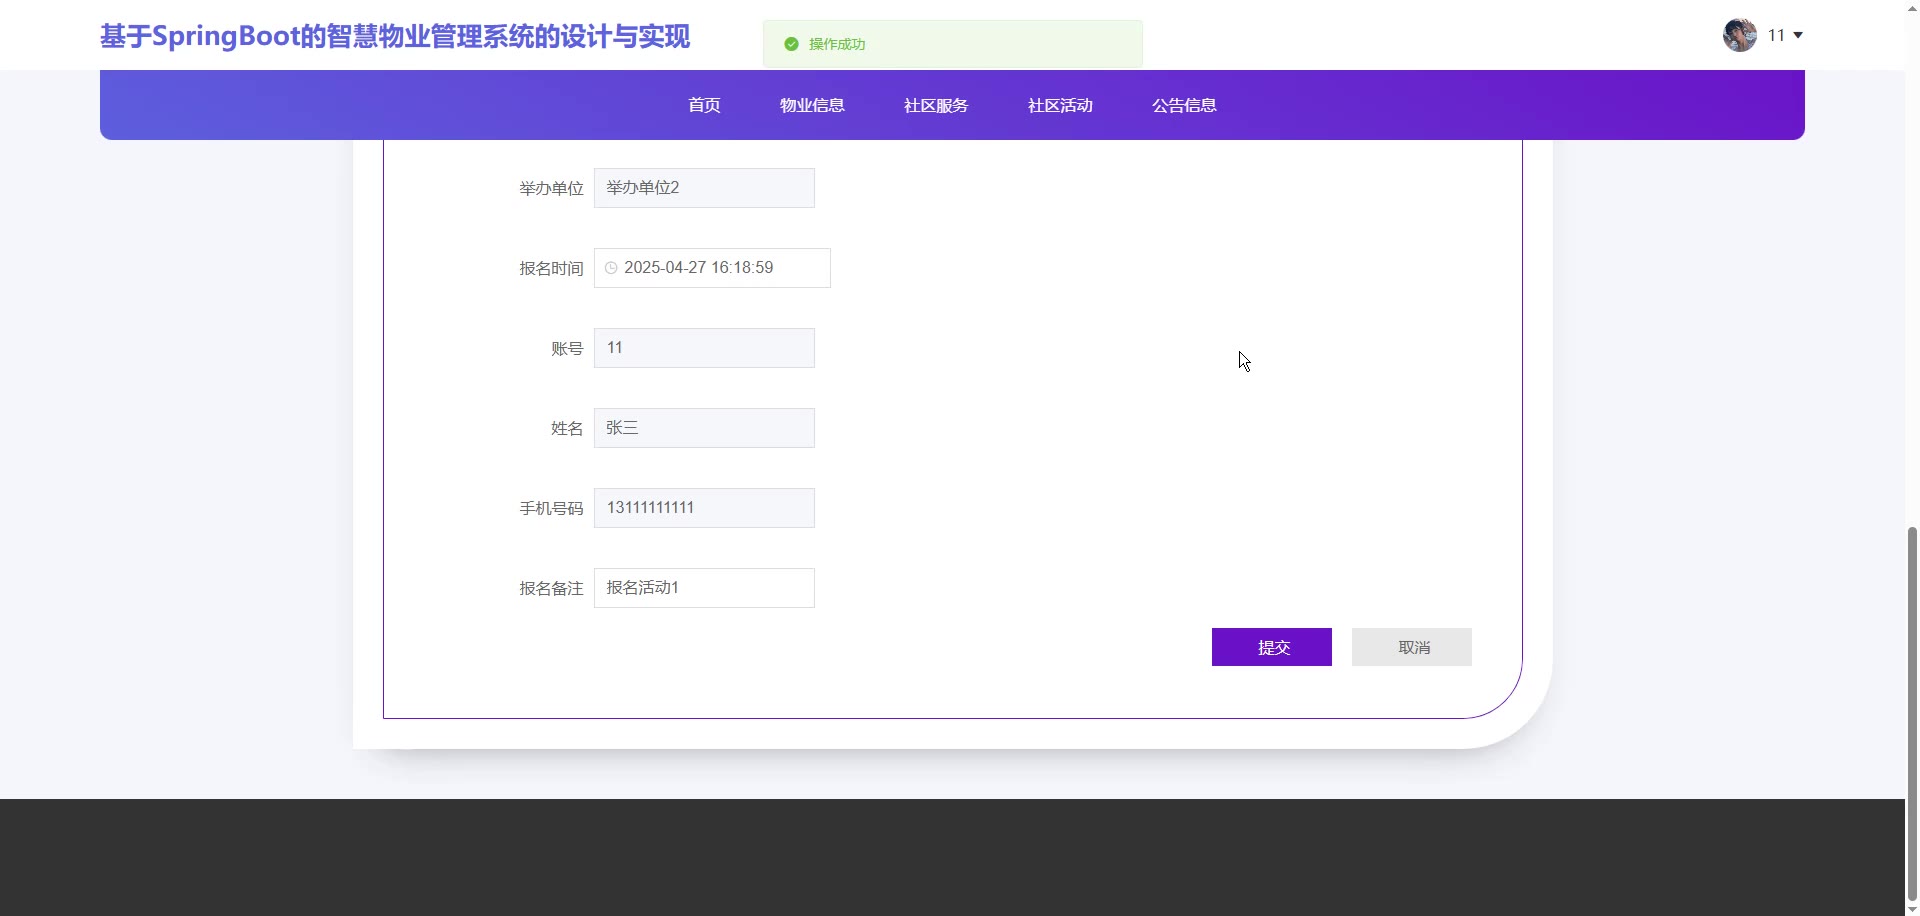Click the site title heading link
1920x916 pixels.
[x=395, y=37]
